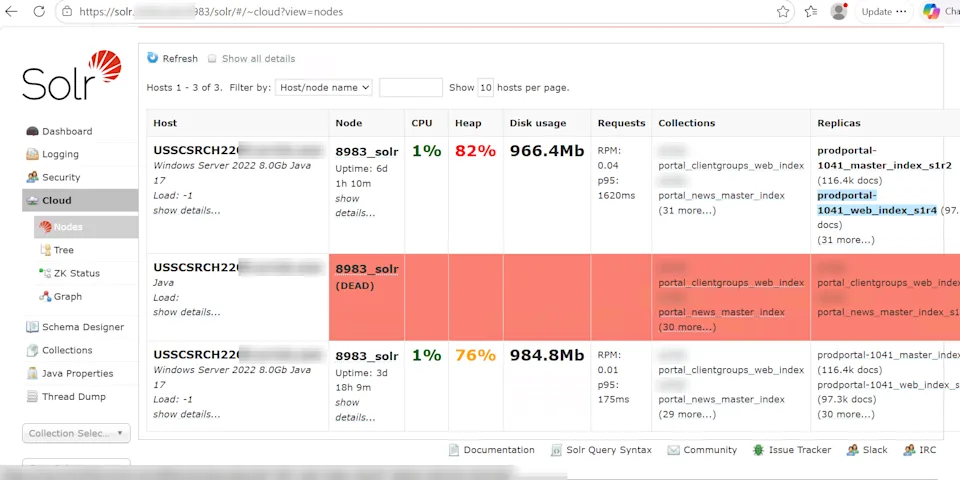Open the Collection Selector dropdown
This screenshot has height=480, width=960.
[77, 433]
